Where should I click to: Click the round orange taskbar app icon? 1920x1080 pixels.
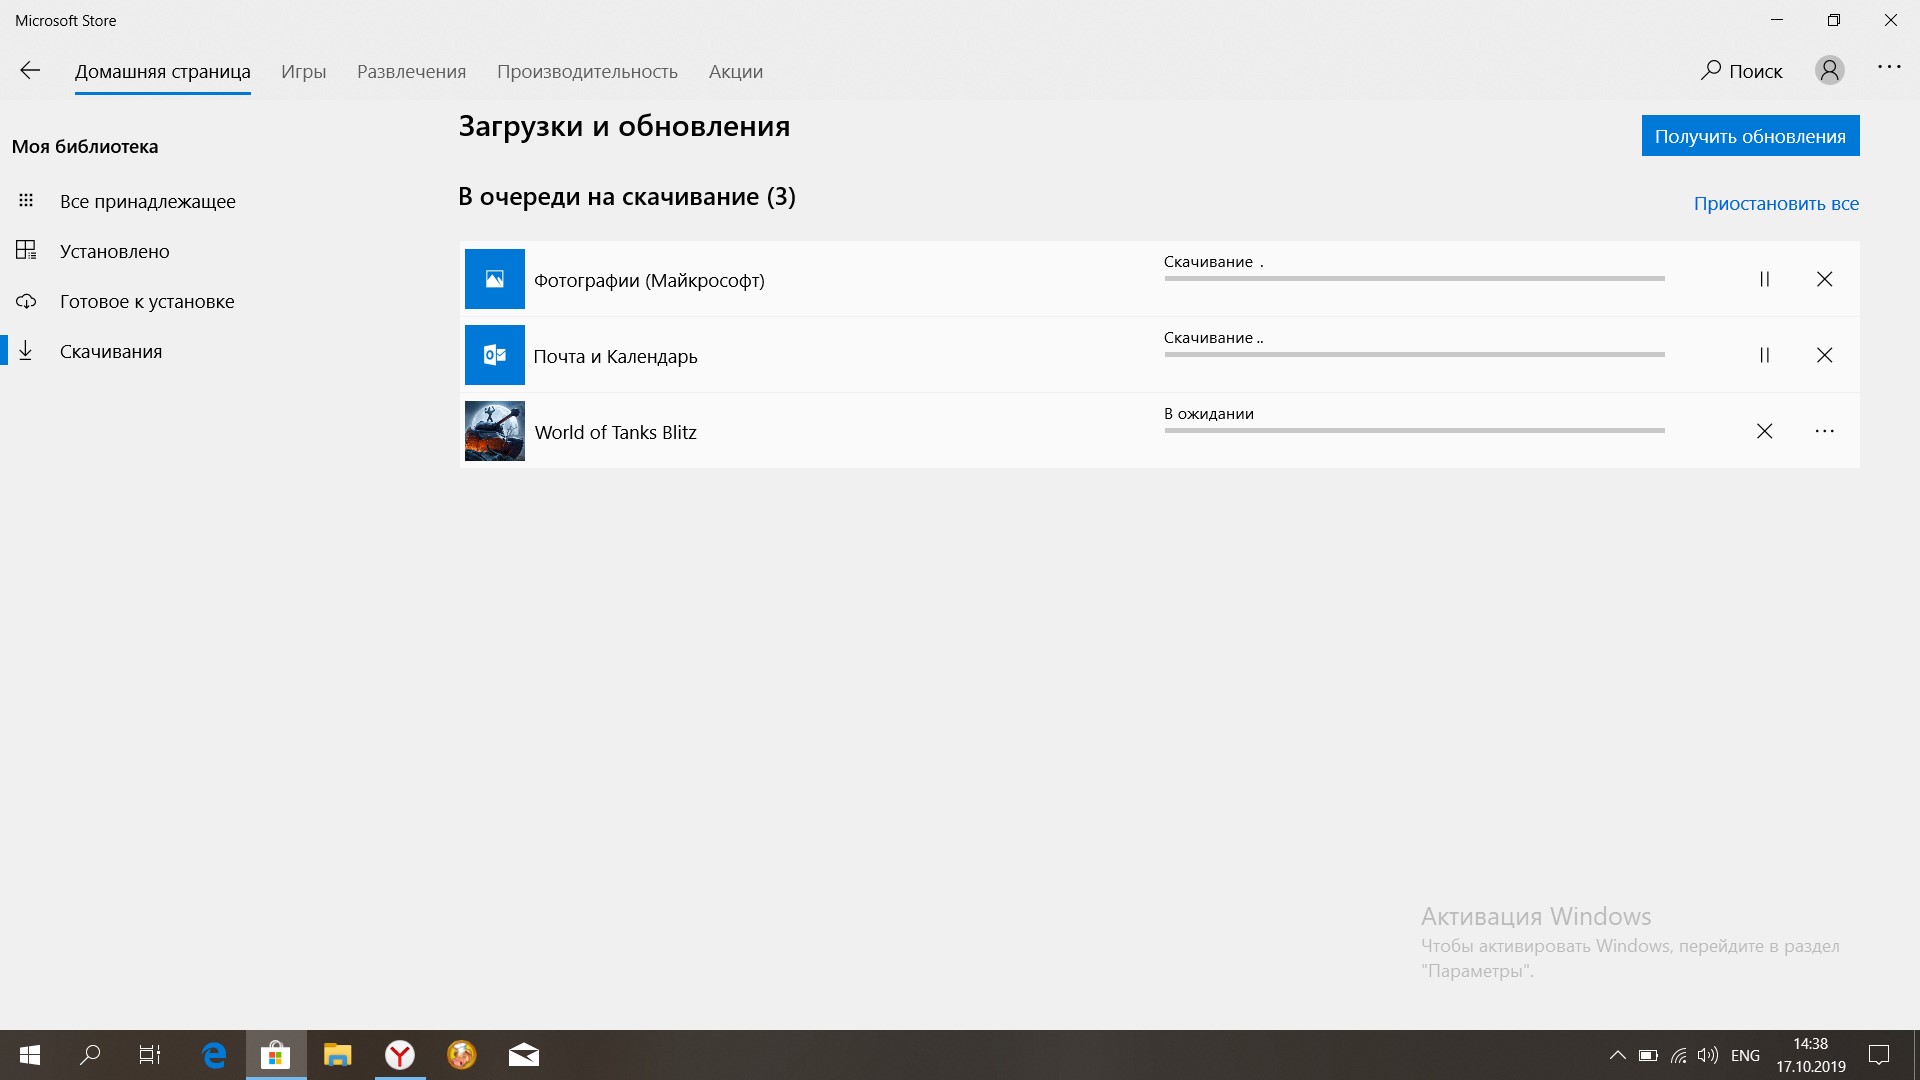462,1055
